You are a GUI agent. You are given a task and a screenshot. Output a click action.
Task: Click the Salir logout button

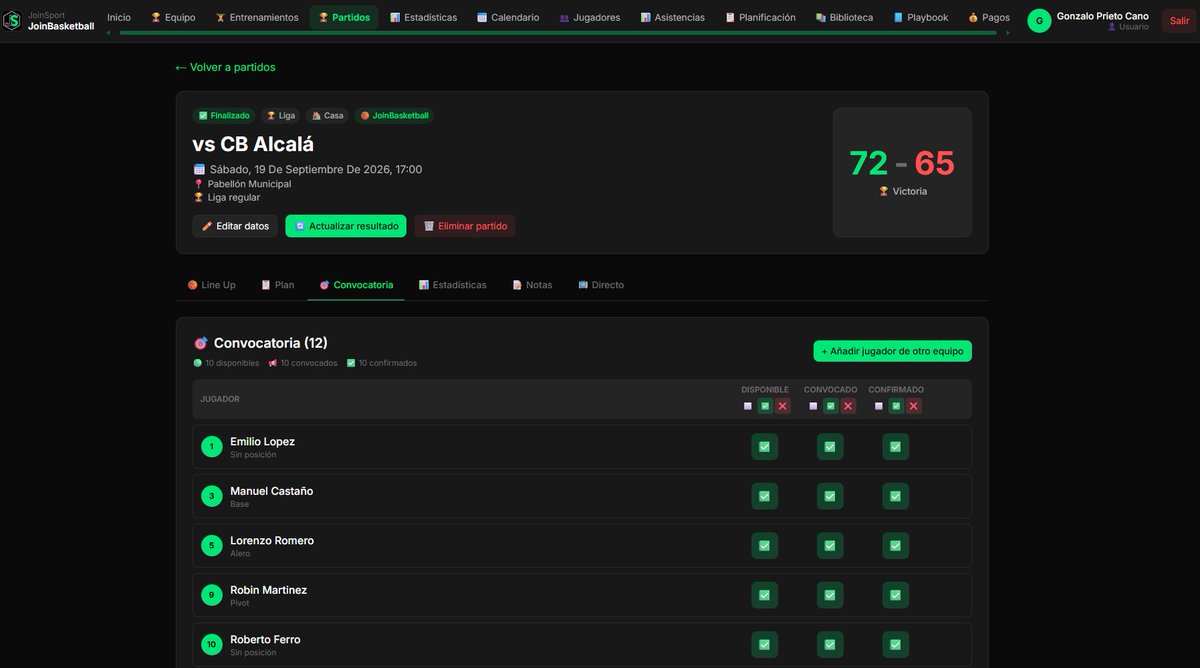1180,21
